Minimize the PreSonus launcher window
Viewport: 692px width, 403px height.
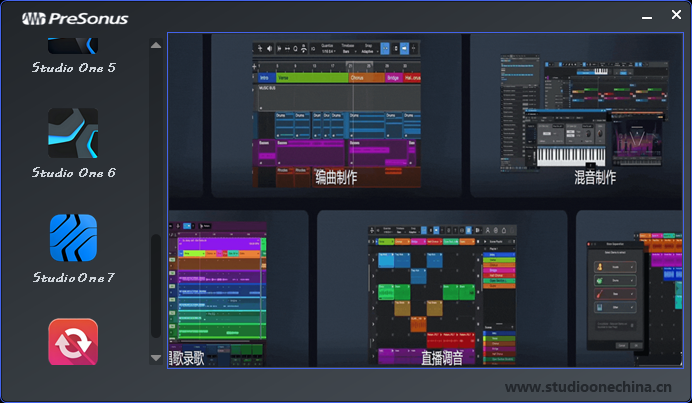pyautogui.click(x=647, y=17)
